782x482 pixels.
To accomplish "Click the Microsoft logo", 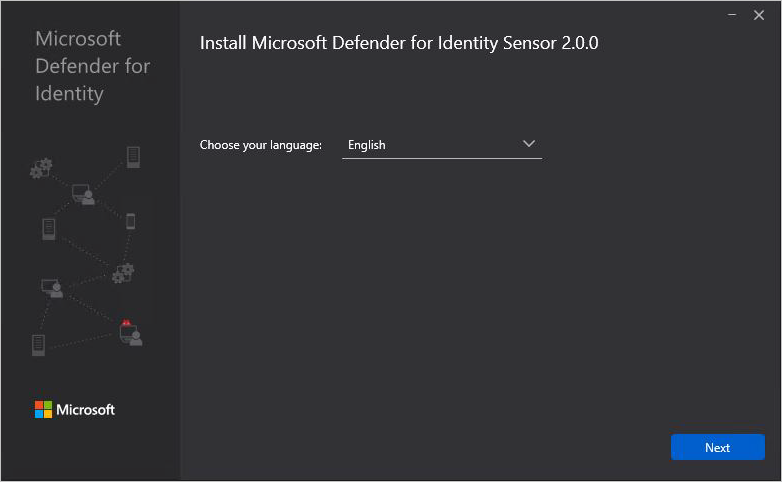I will point(75,410).
